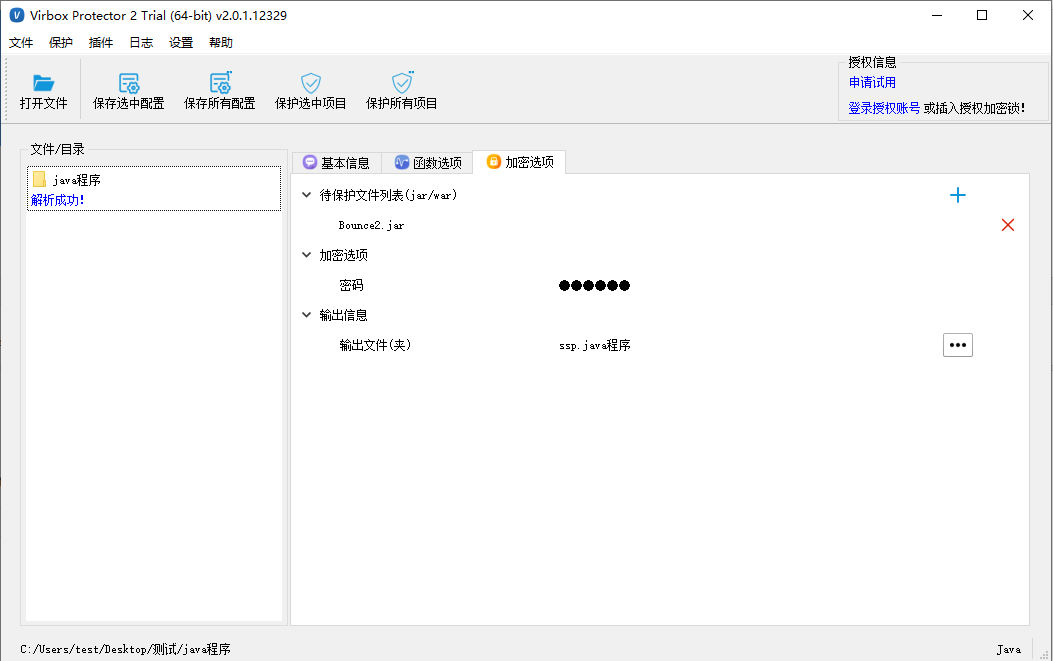Screen dimensions: 1053x661
Task: Maximize the Virbox Protector window
Action: tap(982, 15)
